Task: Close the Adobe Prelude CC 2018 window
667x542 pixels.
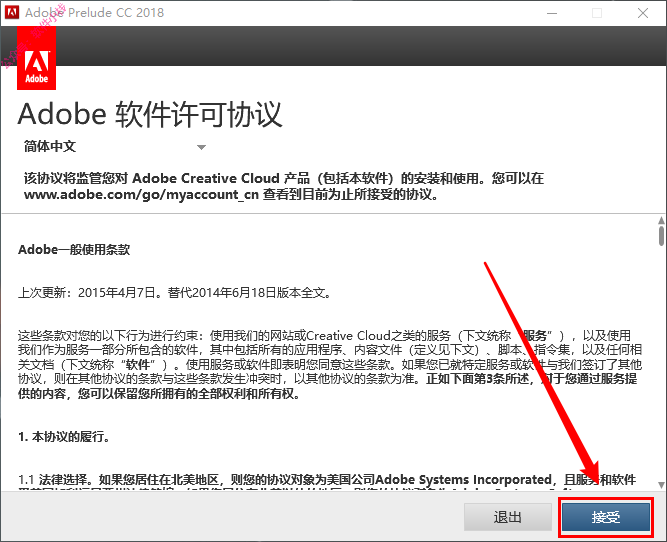Action: [x=643, y=13]
